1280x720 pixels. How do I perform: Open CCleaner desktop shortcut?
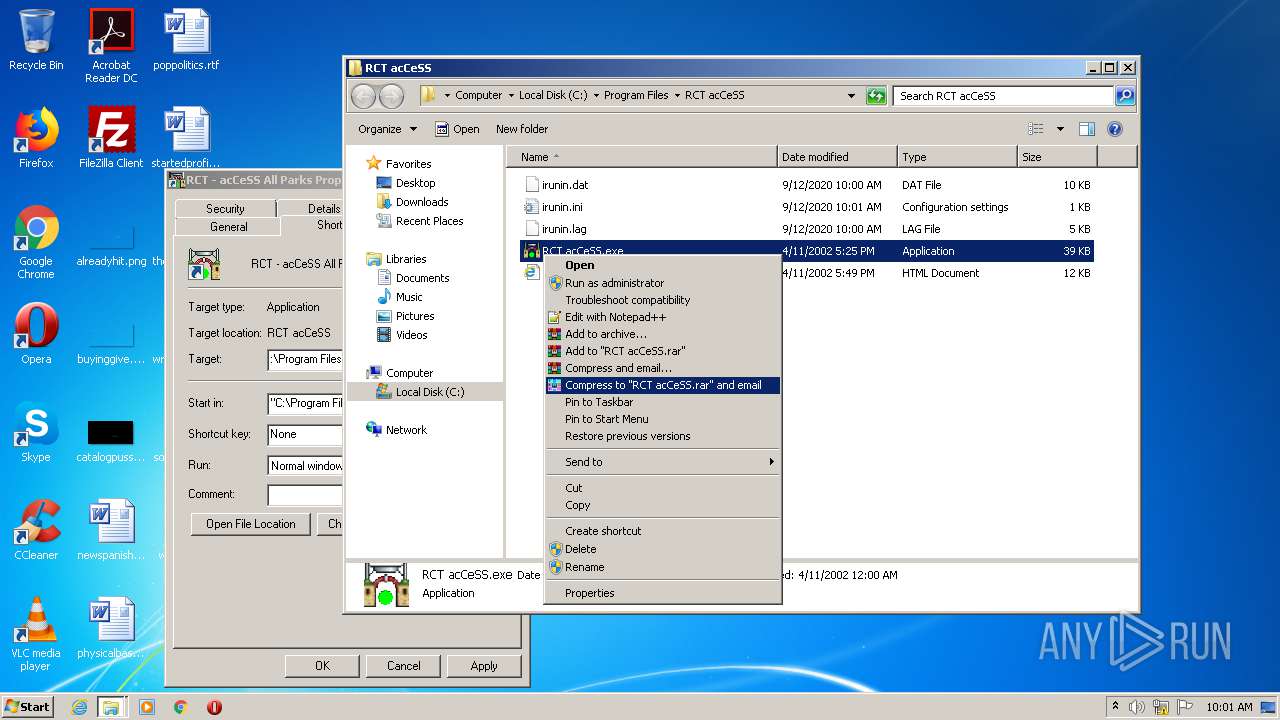click(x=36, y=530)
